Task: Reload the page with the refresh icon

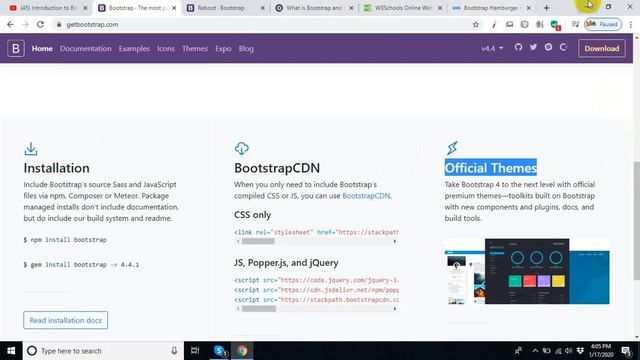Action: click(x=40, y=24)
